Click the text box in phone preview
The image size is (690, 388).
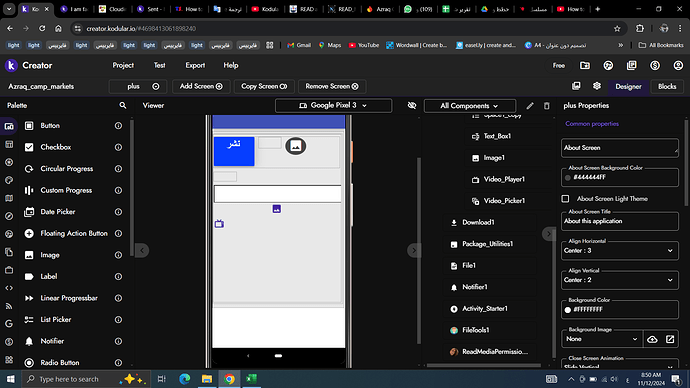[x=278, y=194]
